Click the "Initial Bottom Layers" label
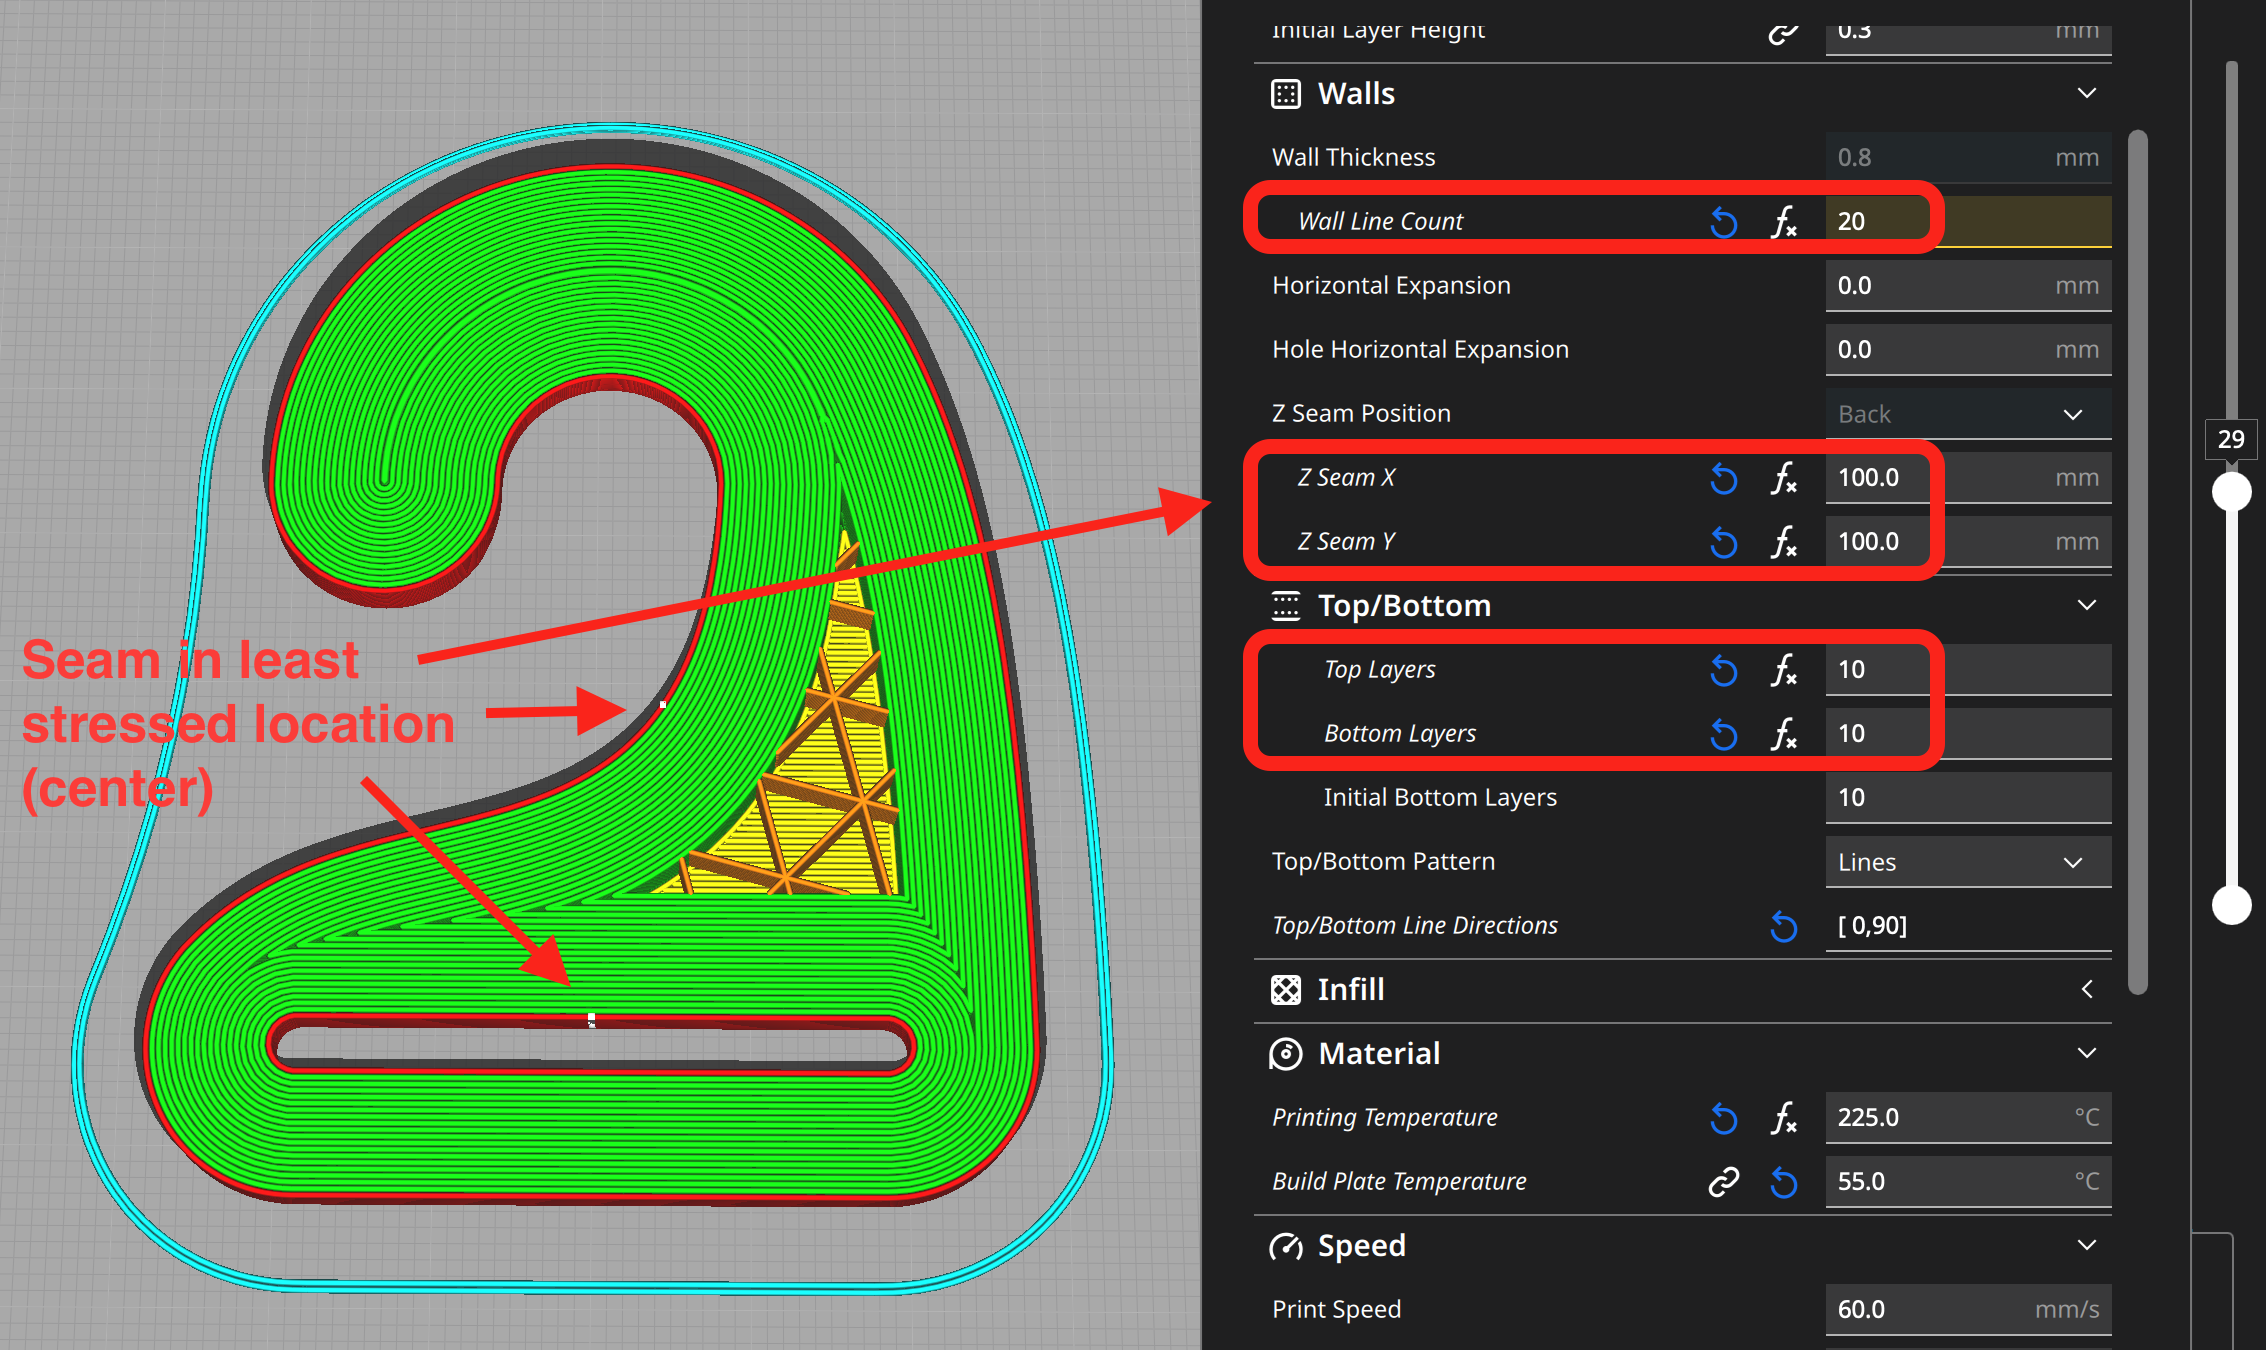This screenshot has width=2266, height=1350. pos(1440,798)
